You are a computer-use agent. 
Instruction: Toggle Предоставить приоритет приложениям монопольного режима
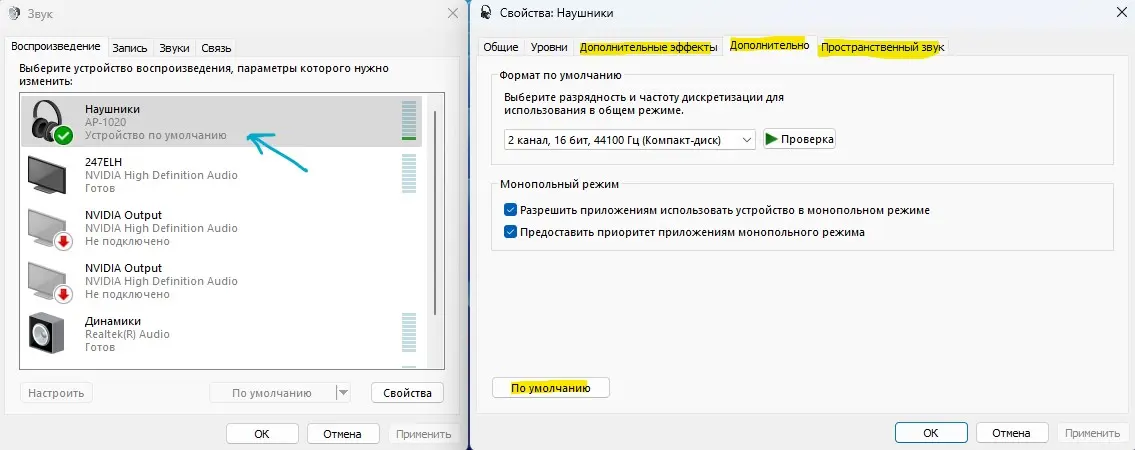coord(510,232)
